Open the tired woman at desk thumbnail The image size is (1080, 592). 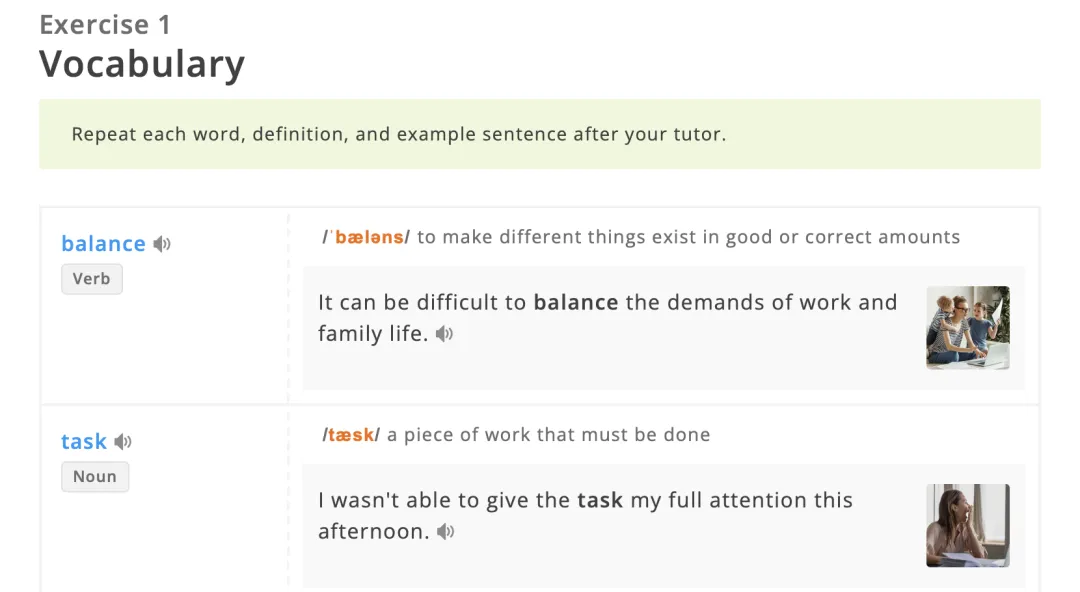click(968, 526)
